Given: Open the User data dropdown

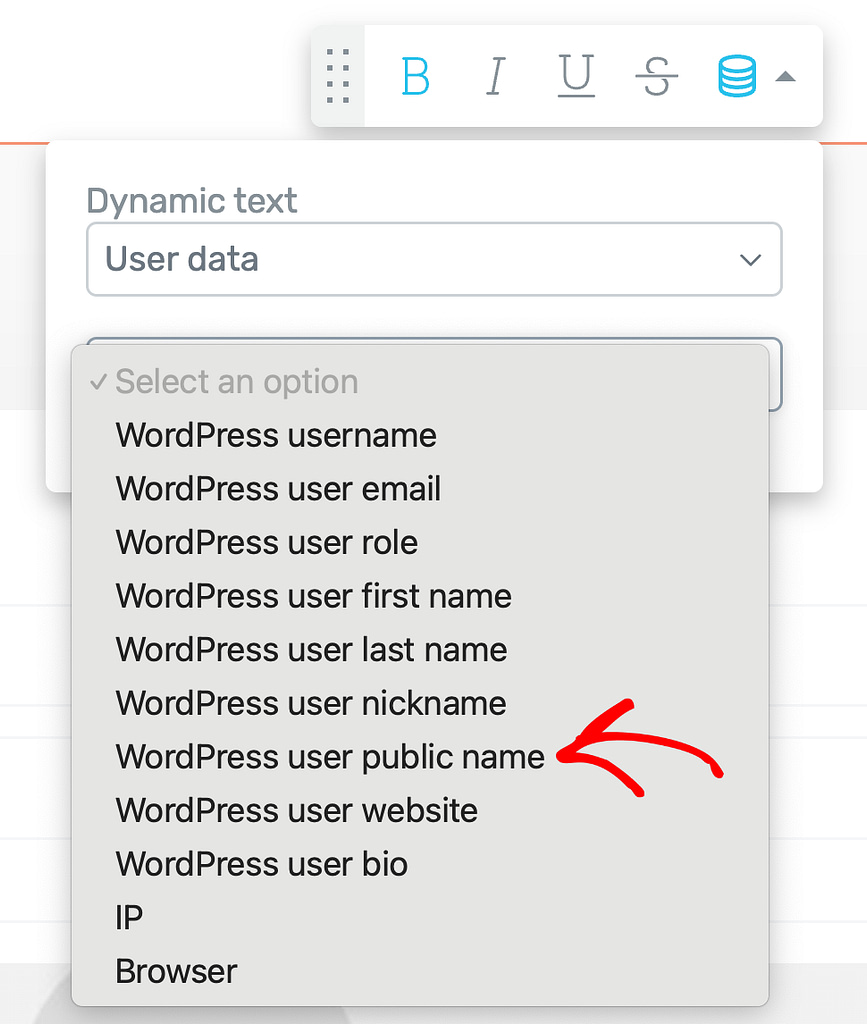Looking at the screenshot, I should (x=434, y=259).
